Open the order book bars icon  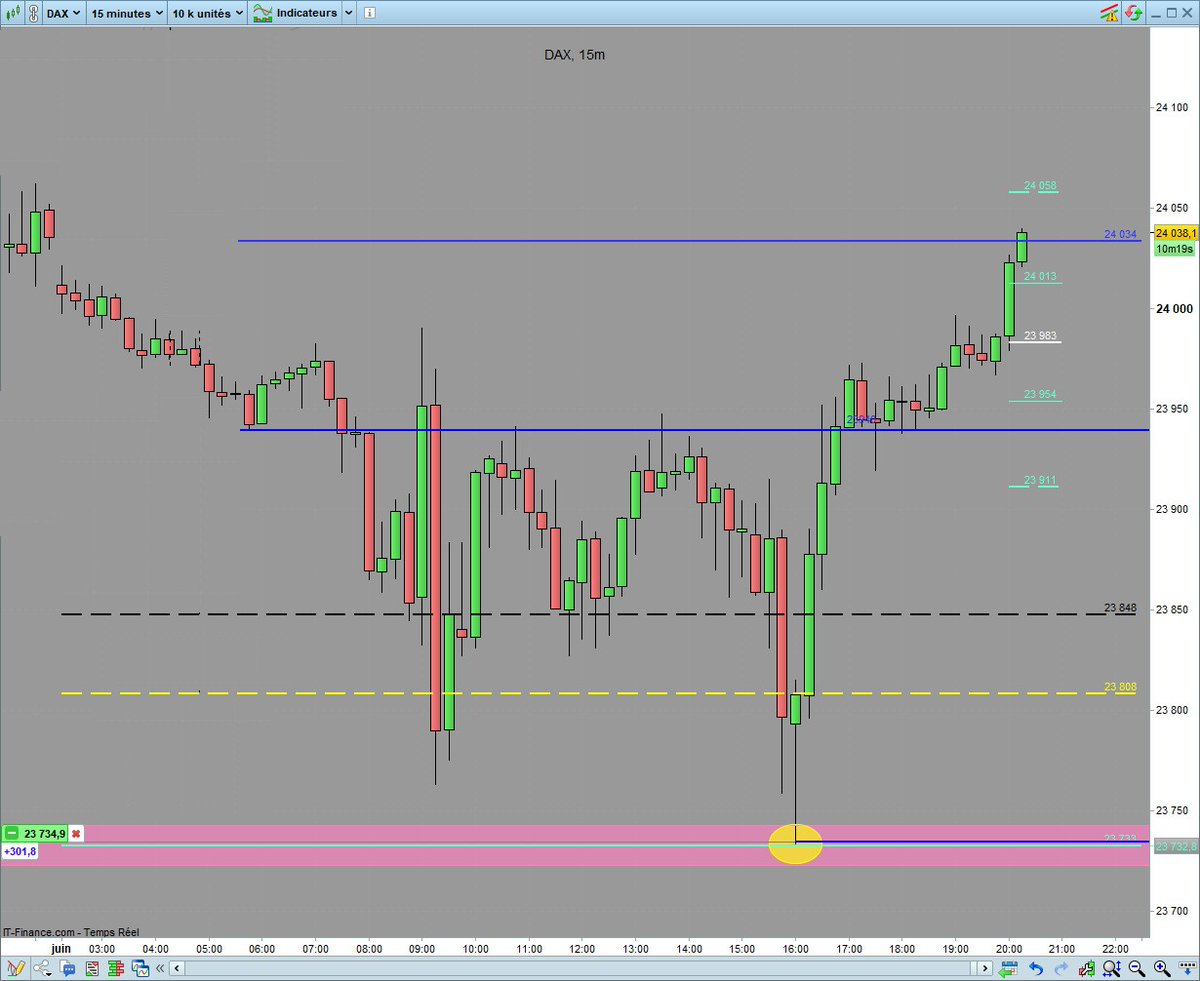(118, 968)
